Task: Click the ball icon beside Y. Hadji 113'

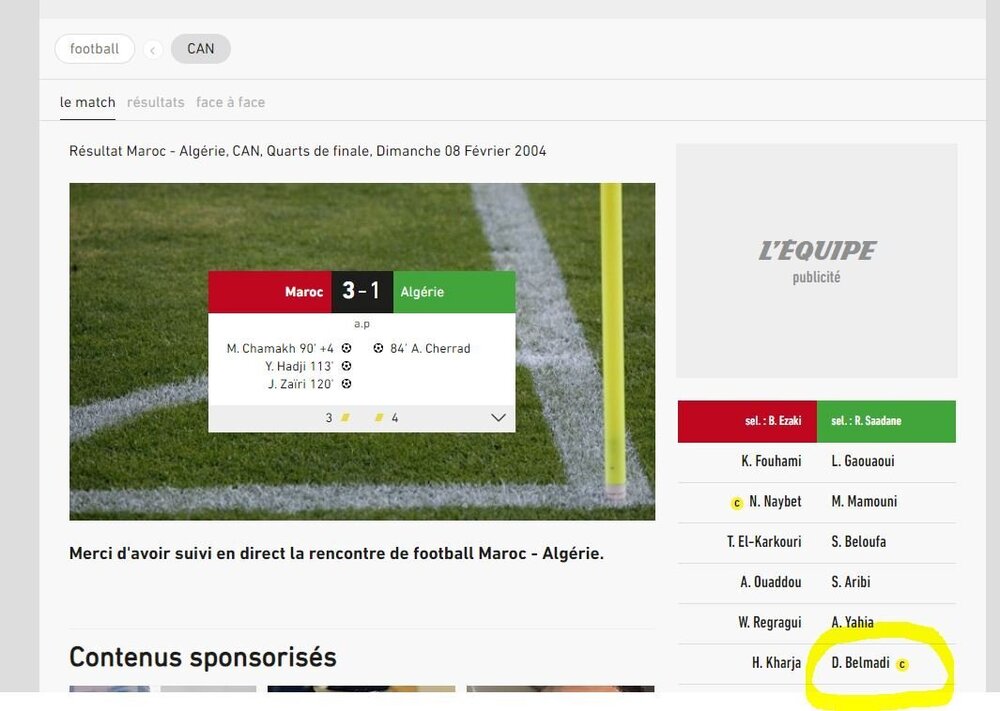Action: 346,366
